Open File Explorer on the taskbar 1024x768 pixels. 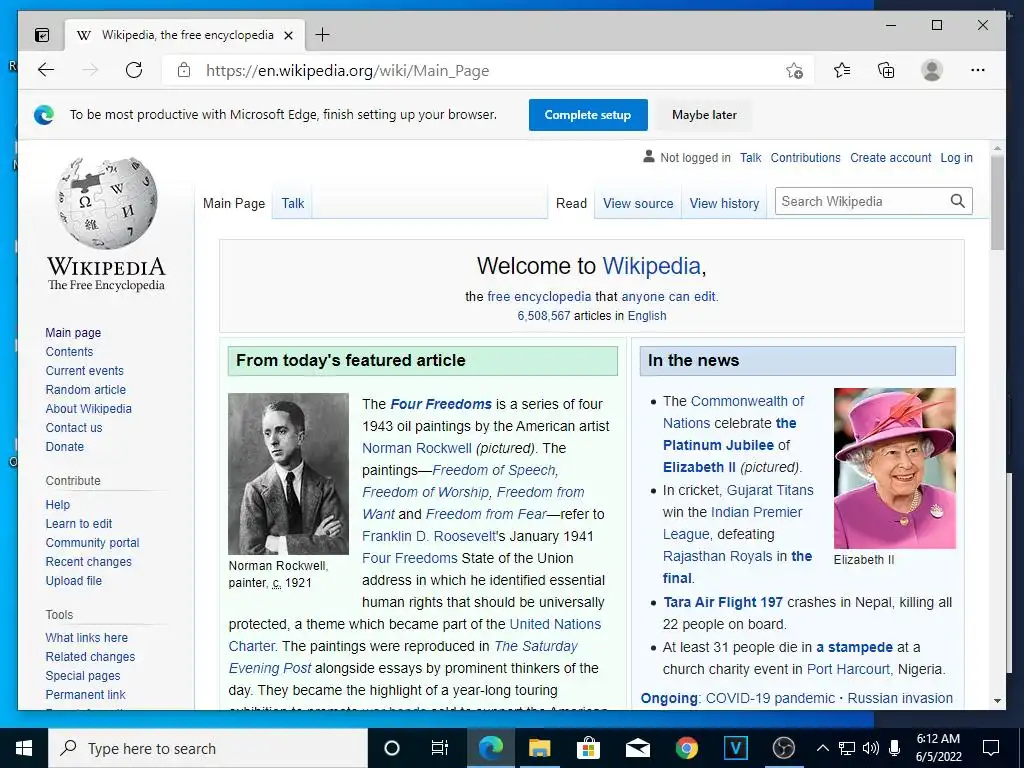539,748
